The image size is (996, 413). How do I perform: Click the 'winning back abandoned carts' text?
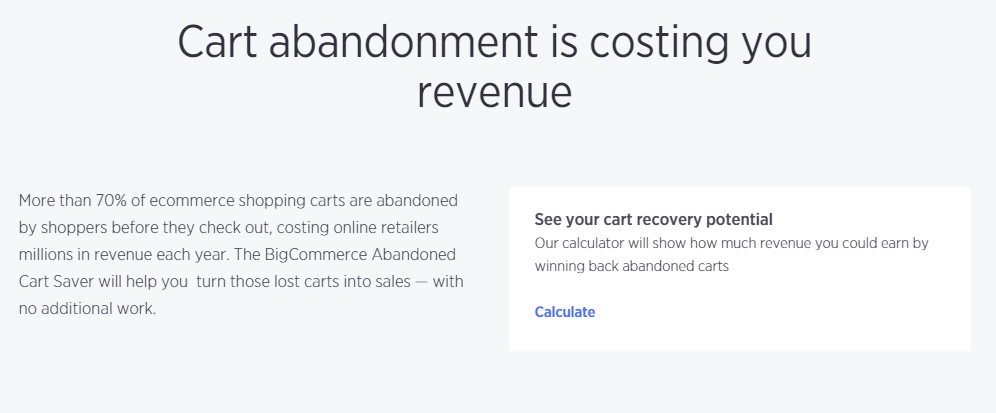point(631,266)
